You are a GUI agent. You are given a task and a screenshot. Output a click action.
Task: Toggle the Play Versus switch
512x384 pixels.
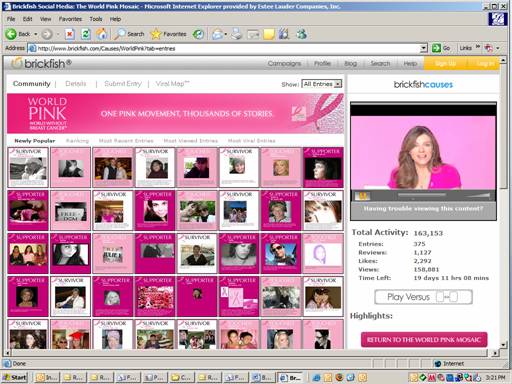(x=448, y=297)
